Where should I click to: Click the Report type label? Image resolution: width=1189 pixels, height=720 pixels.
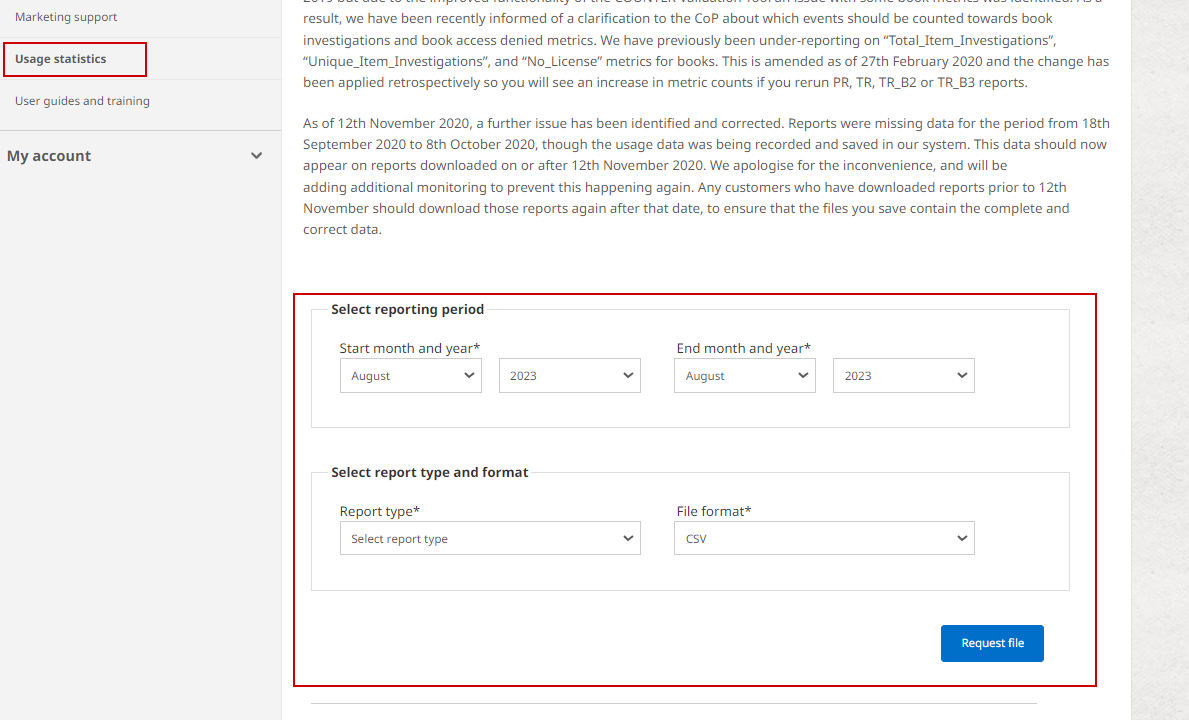click(x=379, y=511)
